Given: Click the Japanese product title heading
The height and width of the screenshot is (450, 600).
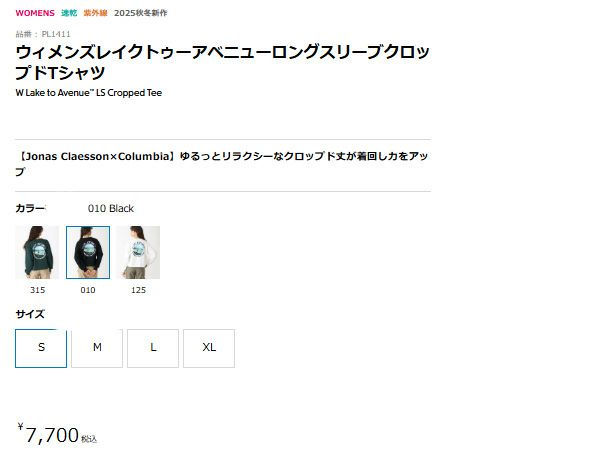Looking at the screenshot, I should tap(223, 62).
